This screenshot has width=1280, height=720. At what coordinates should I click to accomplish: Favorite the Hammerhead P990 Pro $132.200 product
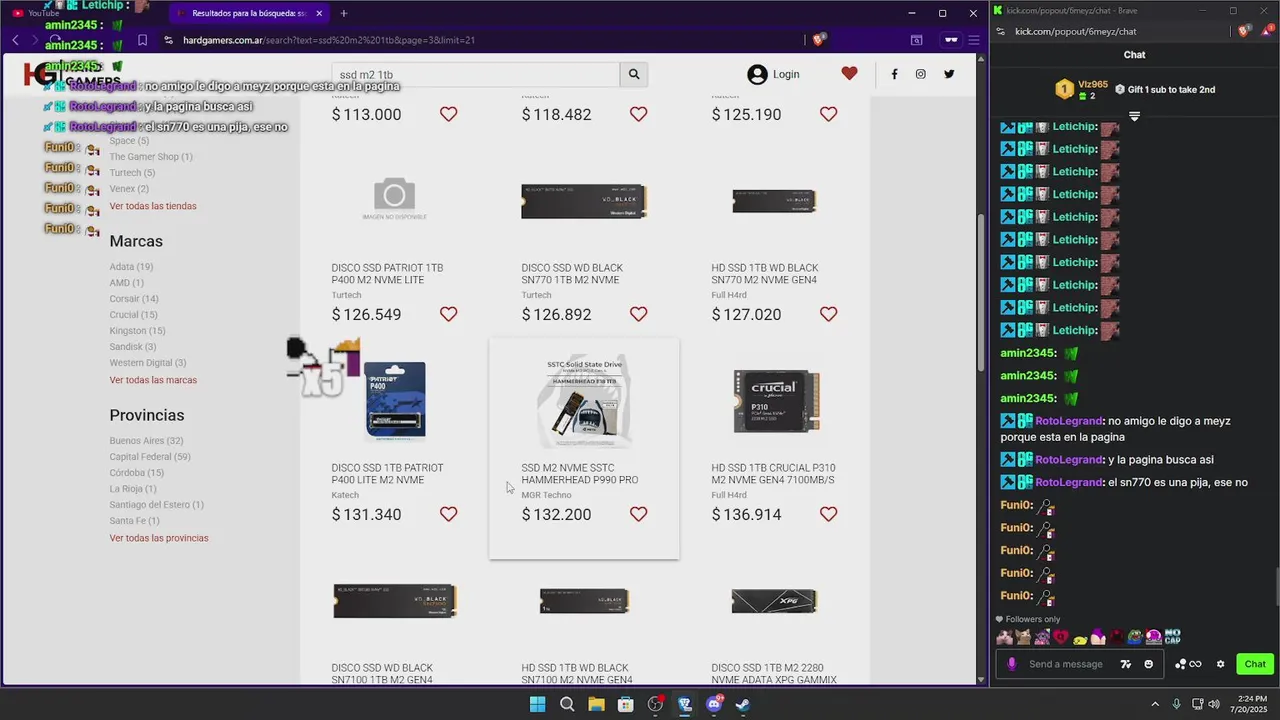coord(639,514)
